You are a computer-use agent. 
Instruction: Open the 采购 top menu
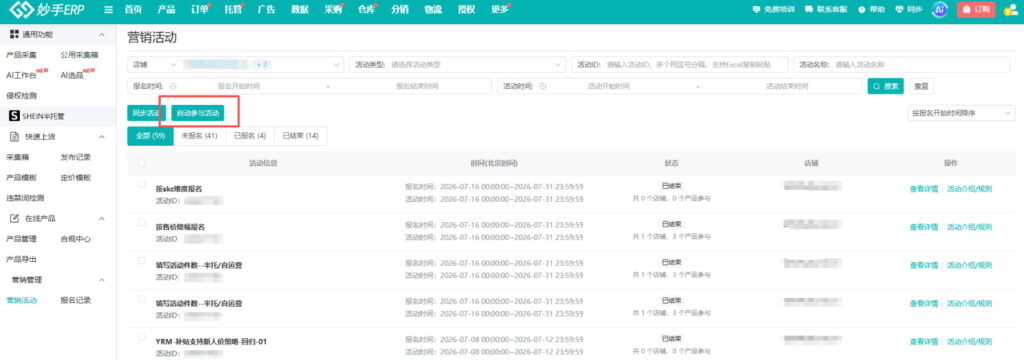pyautogui.click(x=333, y=10)
